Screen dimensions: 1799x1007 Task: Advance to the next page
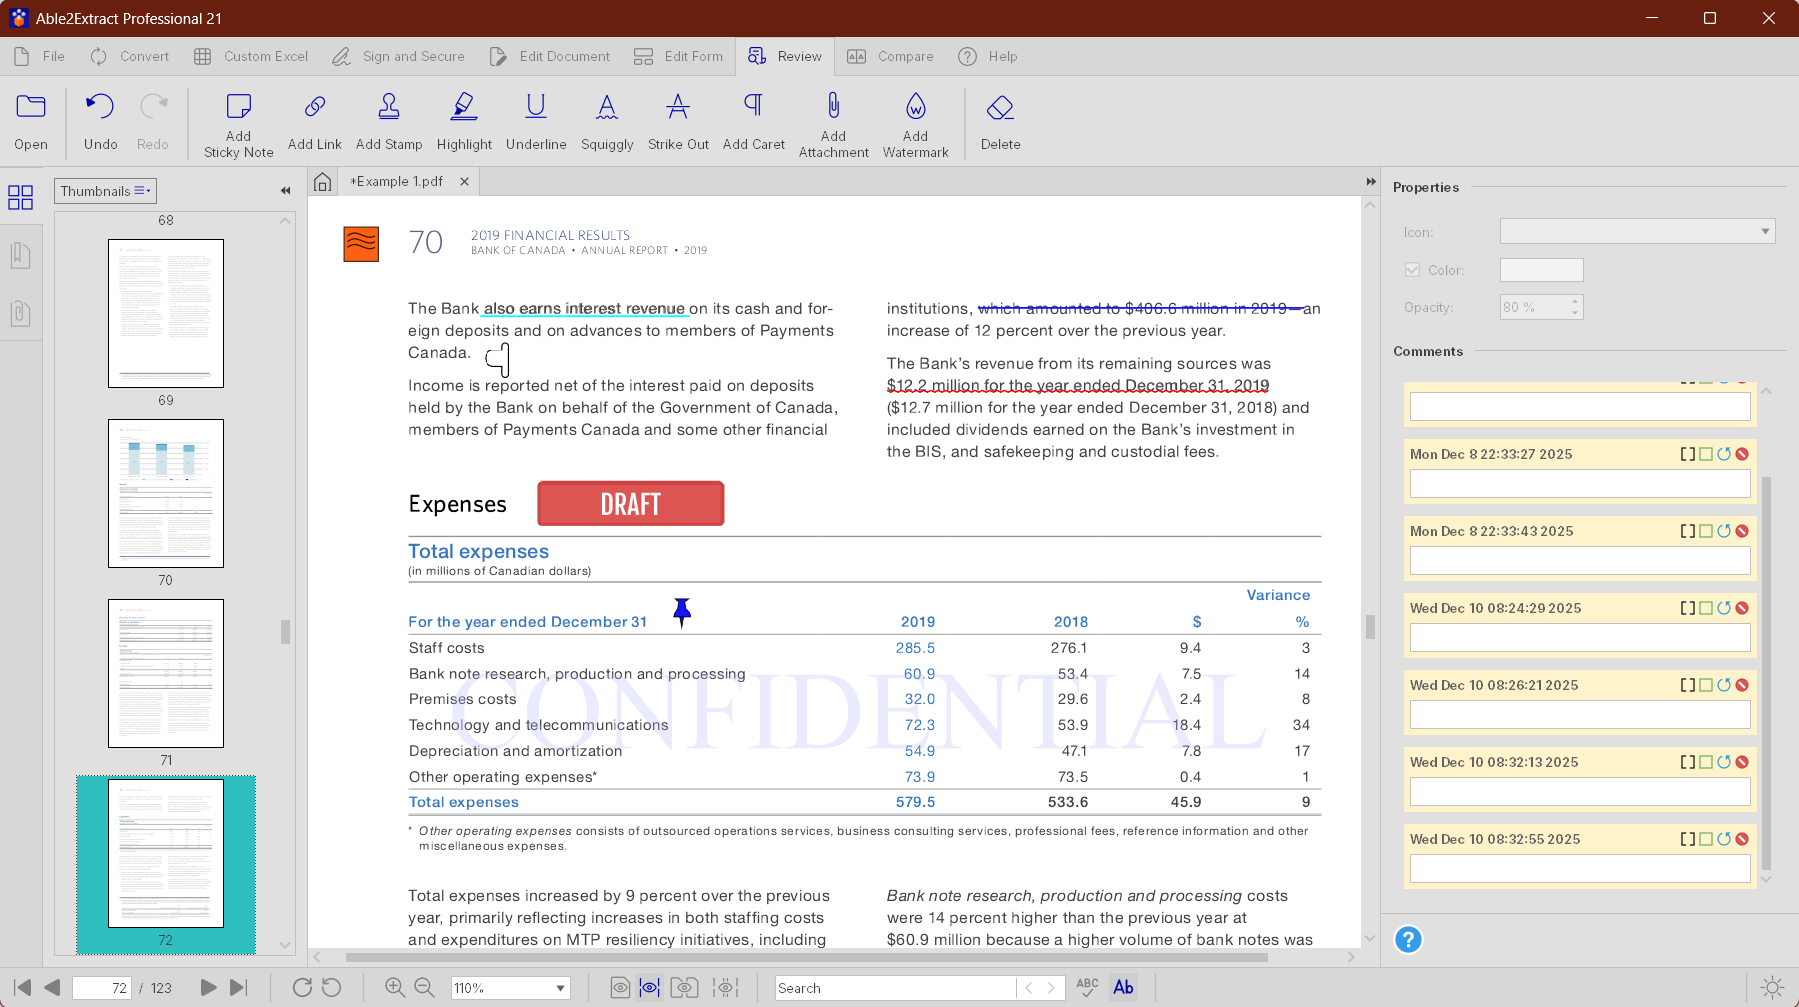point(208,988)
